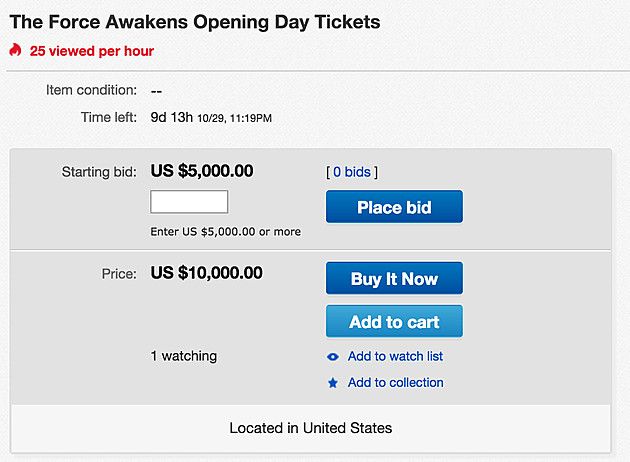Click The Force Awakens Opening Day Tickets title
Screen dimensions: 630x462
(194, 21)
